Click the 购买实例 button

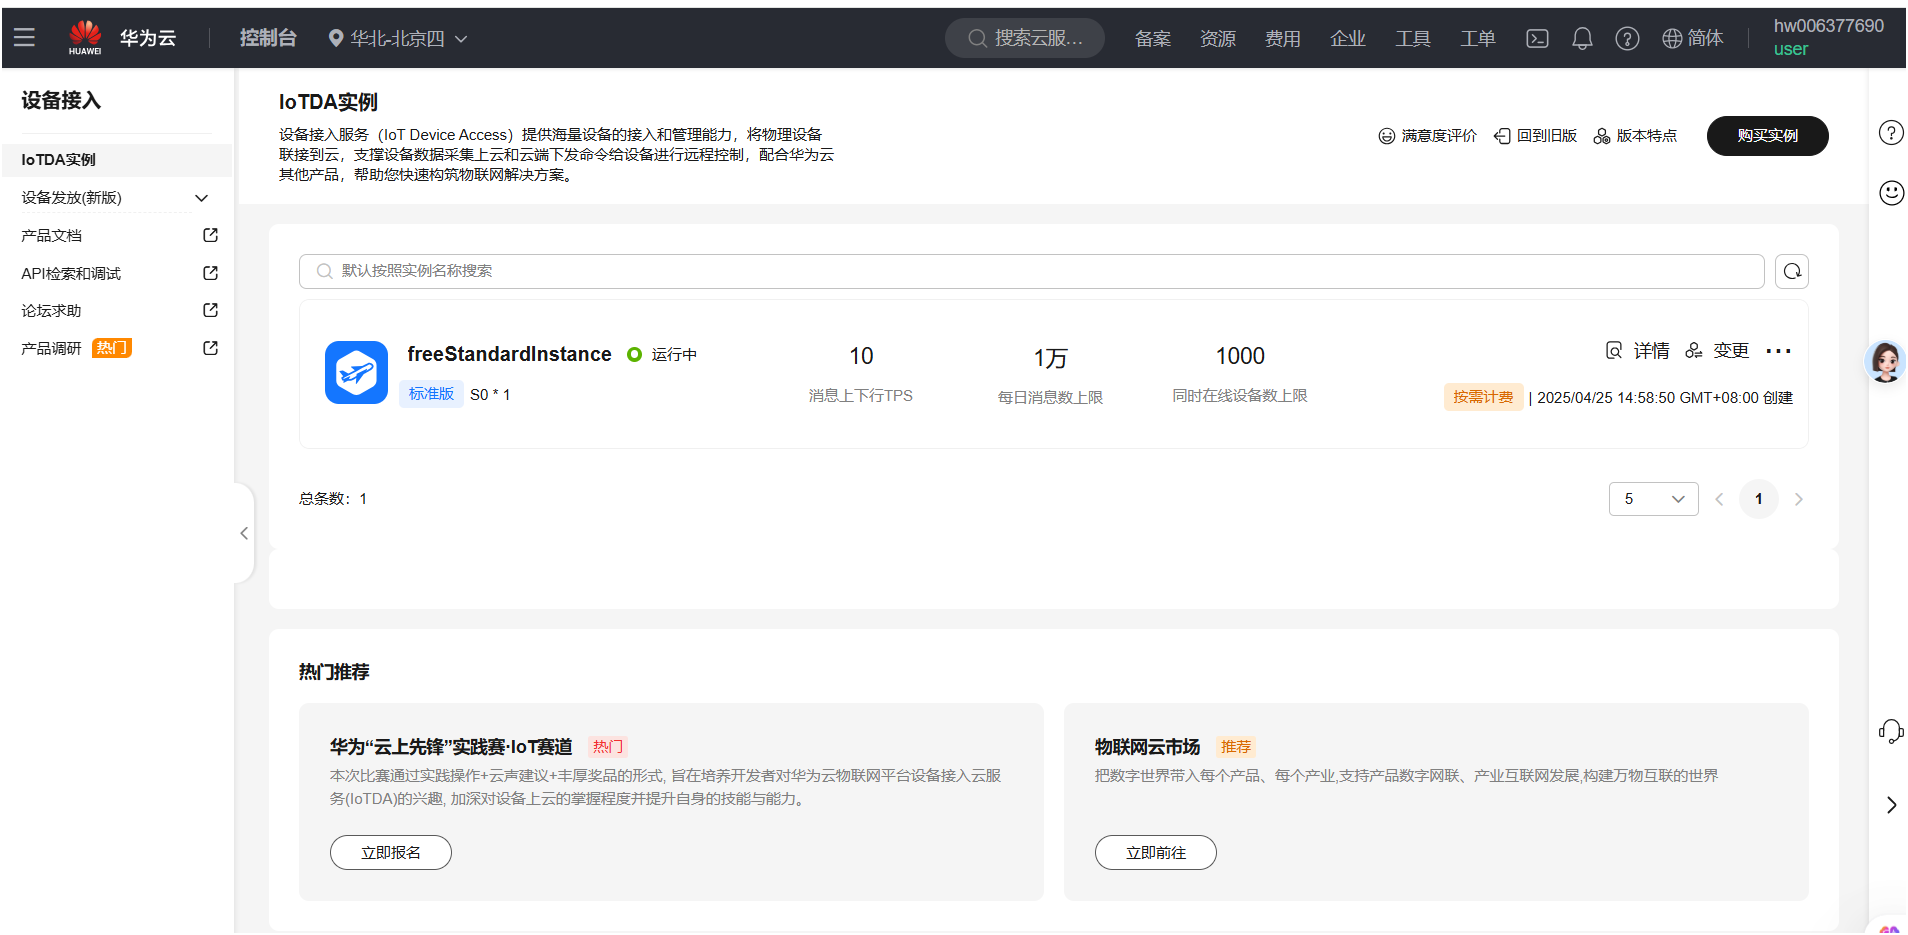coord(1767,136)
